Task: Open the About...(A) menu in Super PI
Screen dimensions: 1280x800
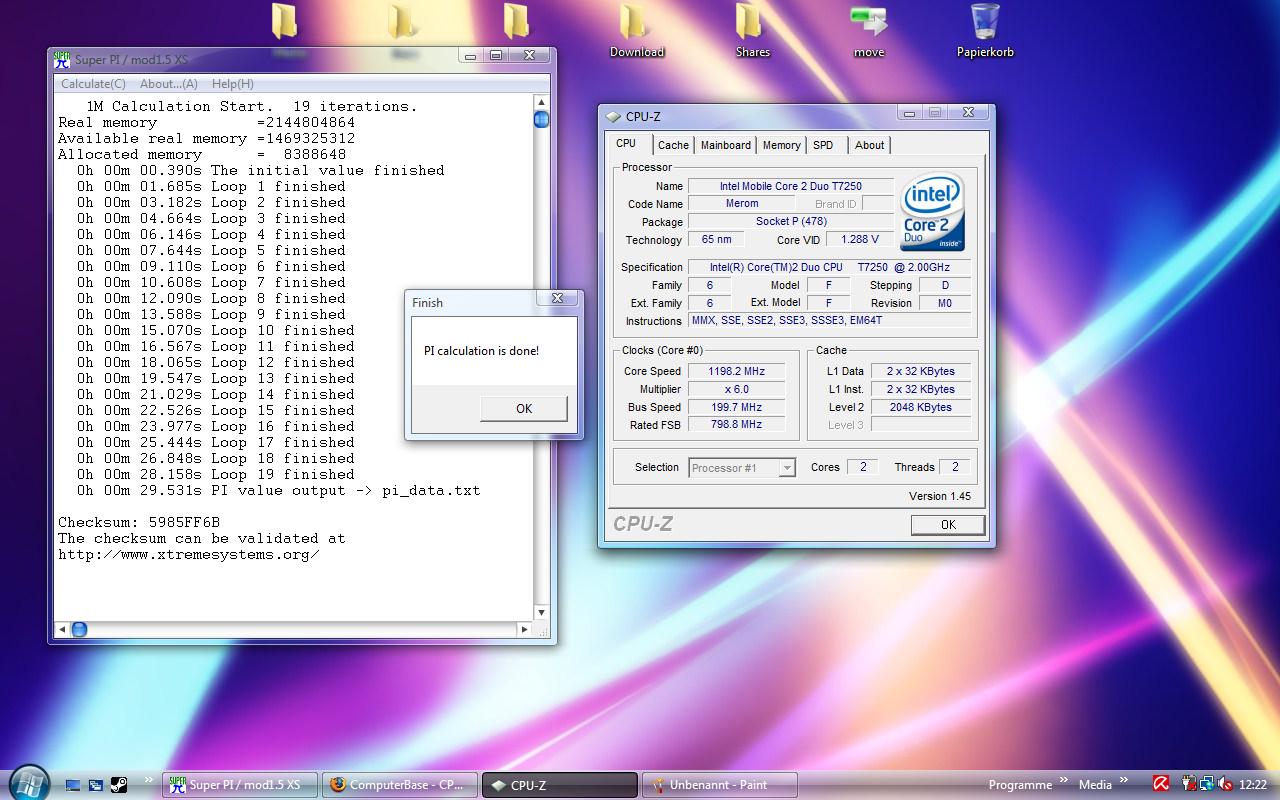Action: (169, 84)
